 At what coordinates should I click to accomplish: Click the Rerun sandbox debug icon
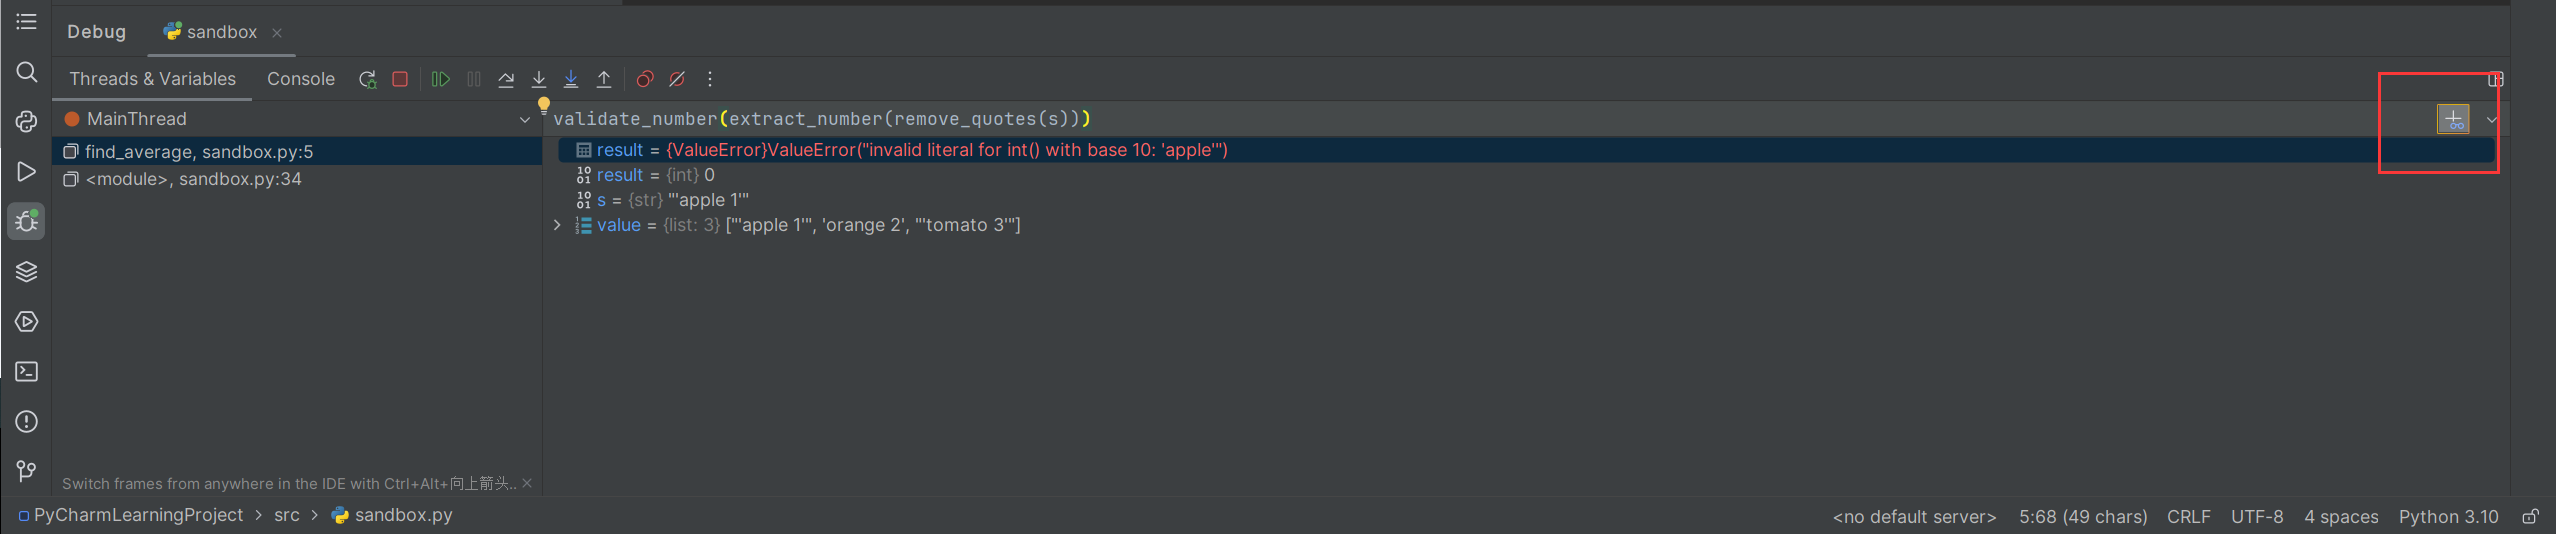click(367, 79)
